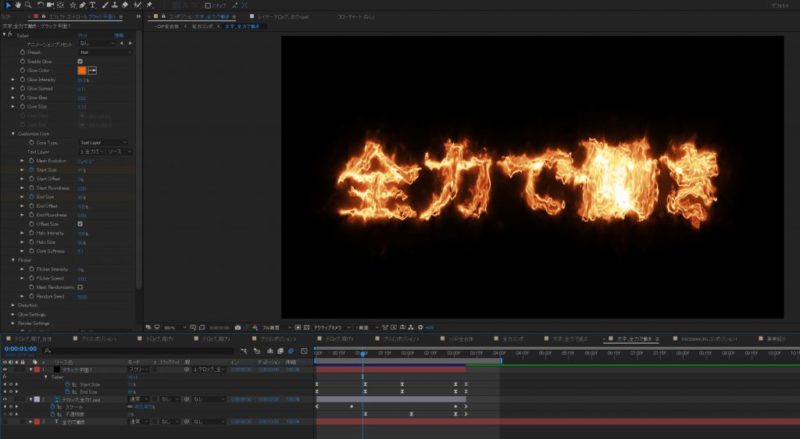Open the Preset dropdown
Viewport: 800px width, 439px height.
point(103,52)
